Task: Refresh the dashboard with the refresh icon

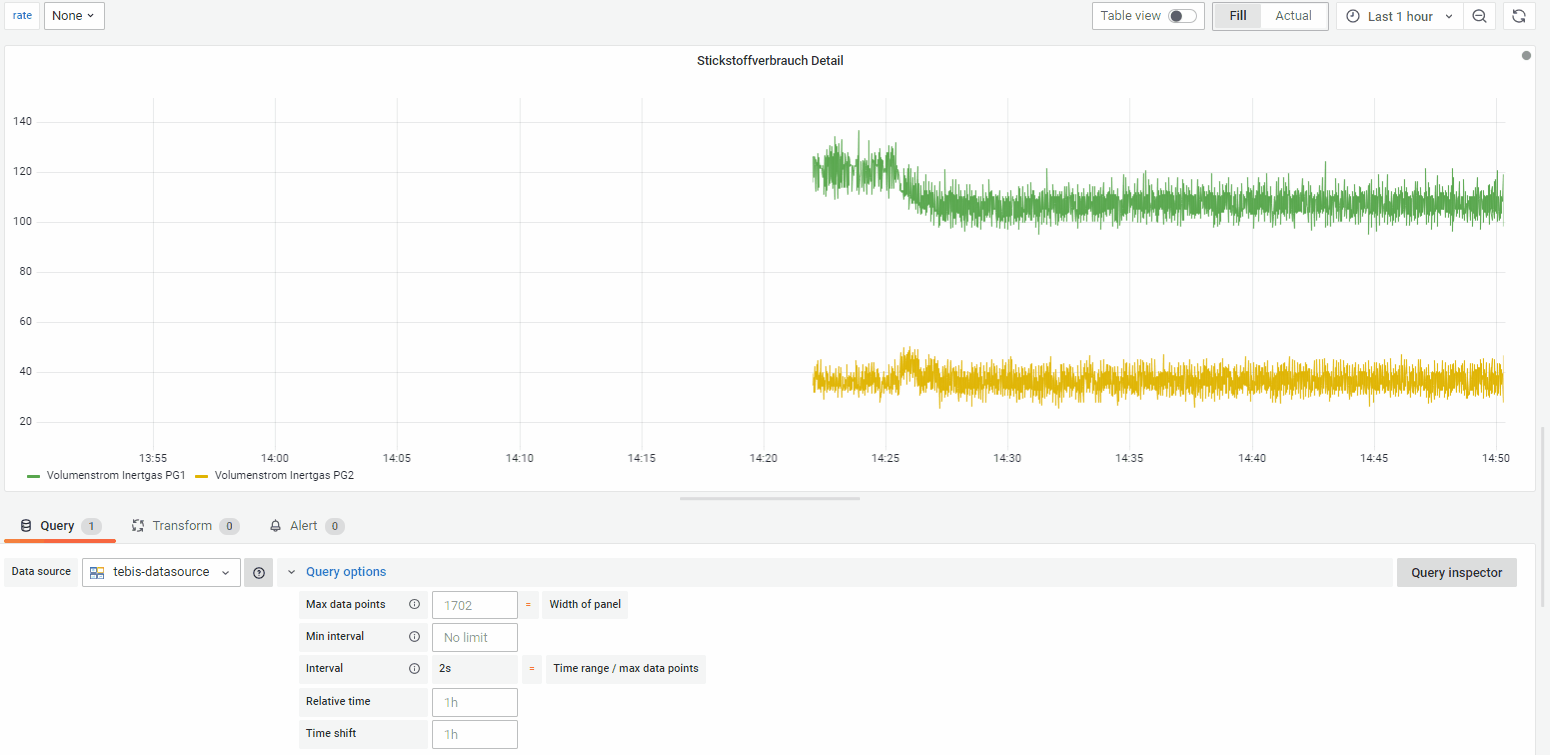Action: pyautogui.click(x=1518, y=16)
